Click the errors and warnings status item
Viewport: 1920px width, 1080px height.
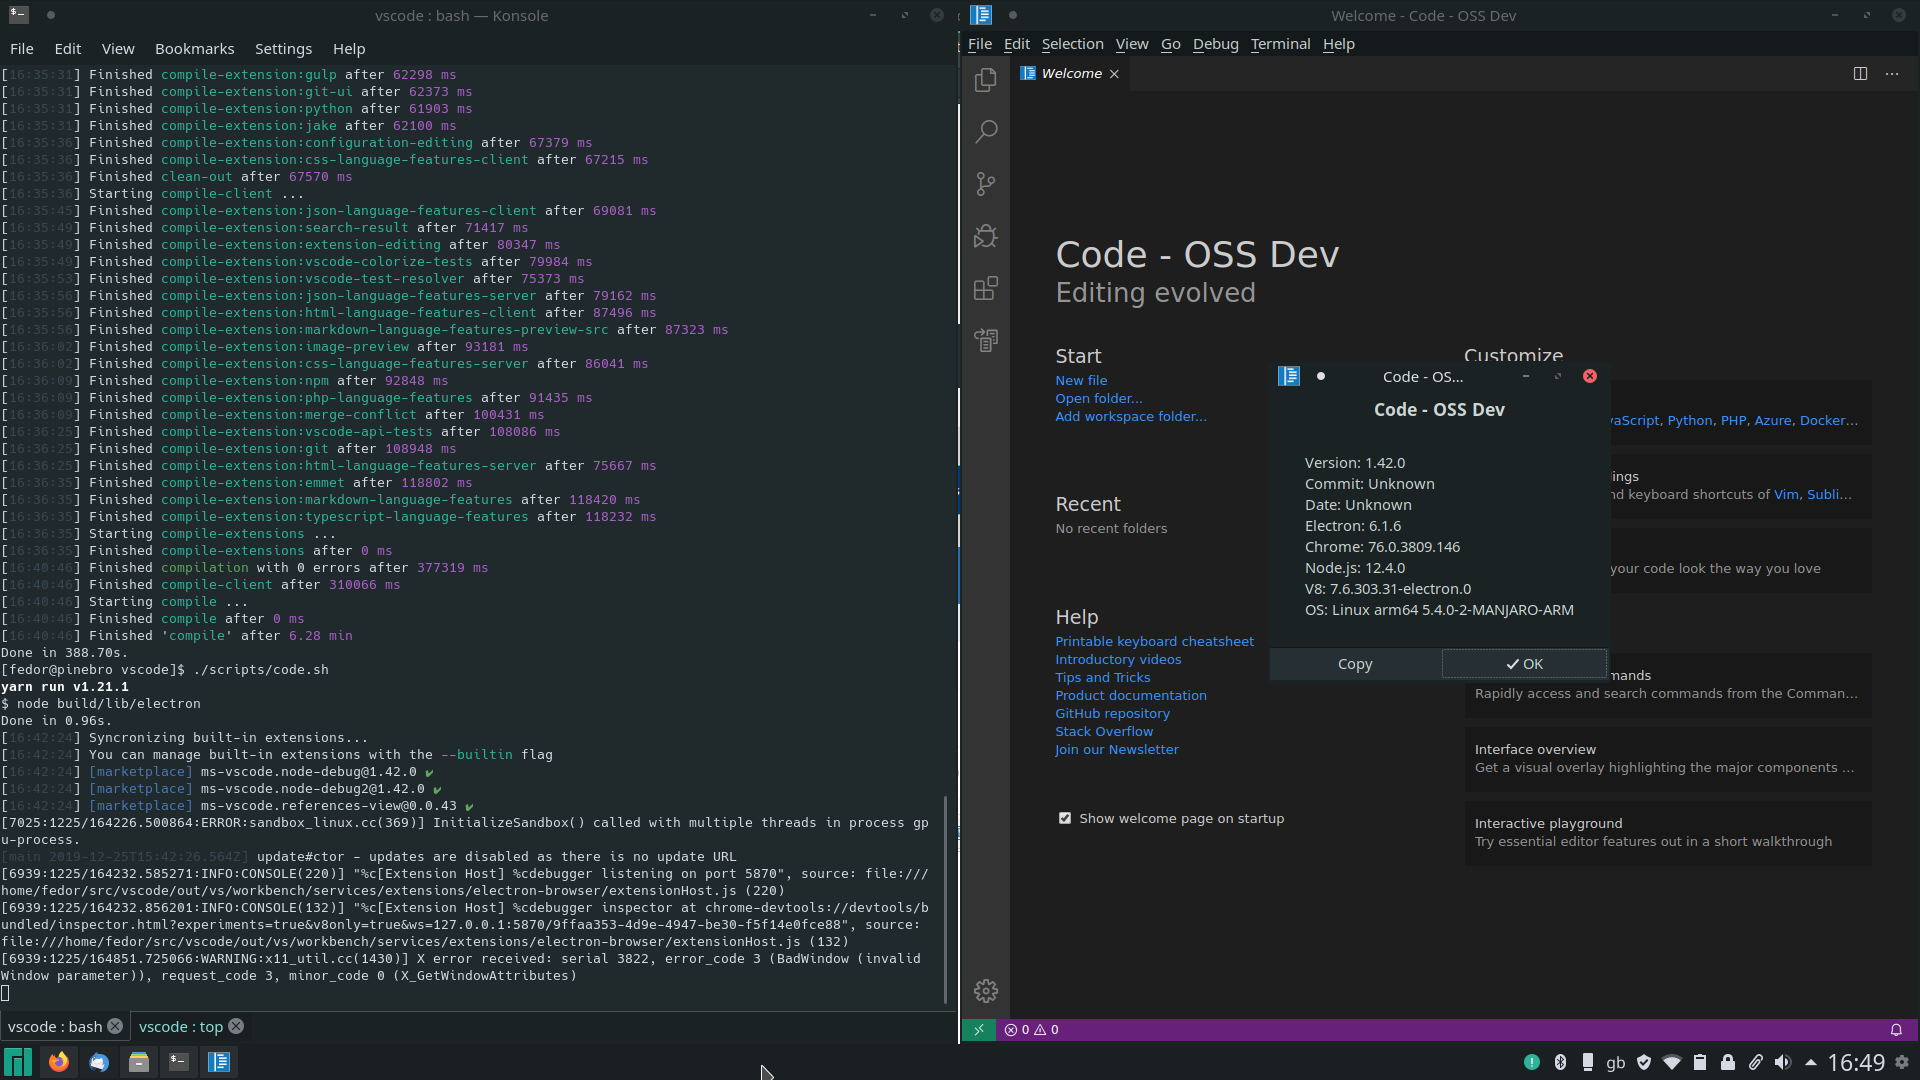[x=1032, y=1030]
